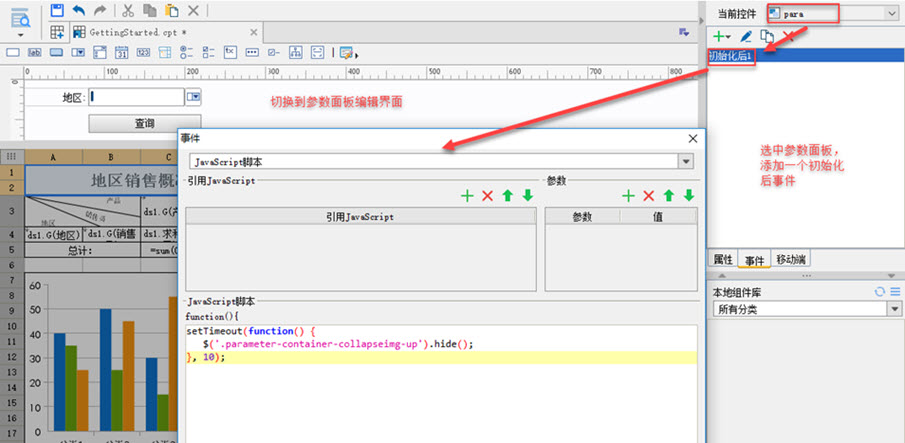This screenshot has width=905, height=443.
Task: Select the combo box widget tool
Action: pyautogui.click(x=78, y=52)
